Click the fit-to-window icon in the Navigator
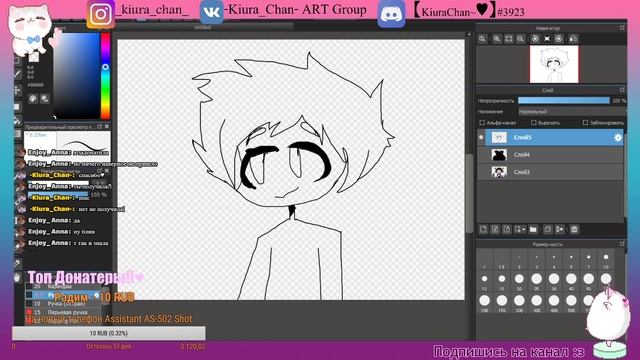 click(509, 39)
